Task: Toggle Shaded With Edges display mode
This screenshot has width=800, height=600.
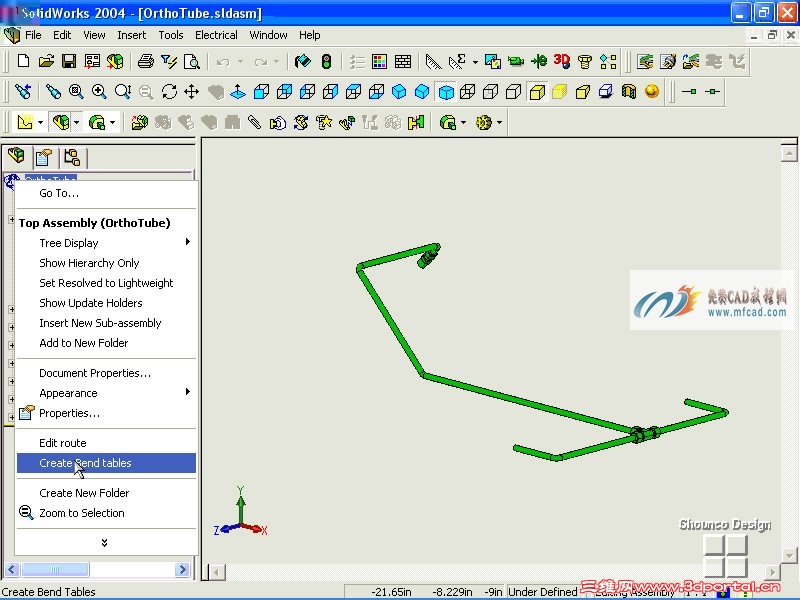Action: click(537, 92)
